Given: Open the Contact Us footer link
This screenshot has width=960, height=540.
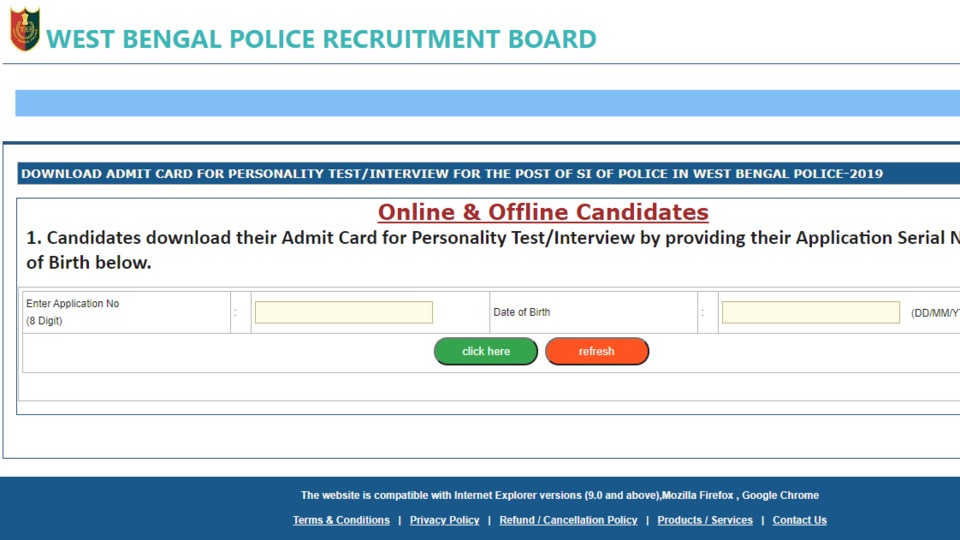Looking at the screenshot, I should tap(800, 520).
